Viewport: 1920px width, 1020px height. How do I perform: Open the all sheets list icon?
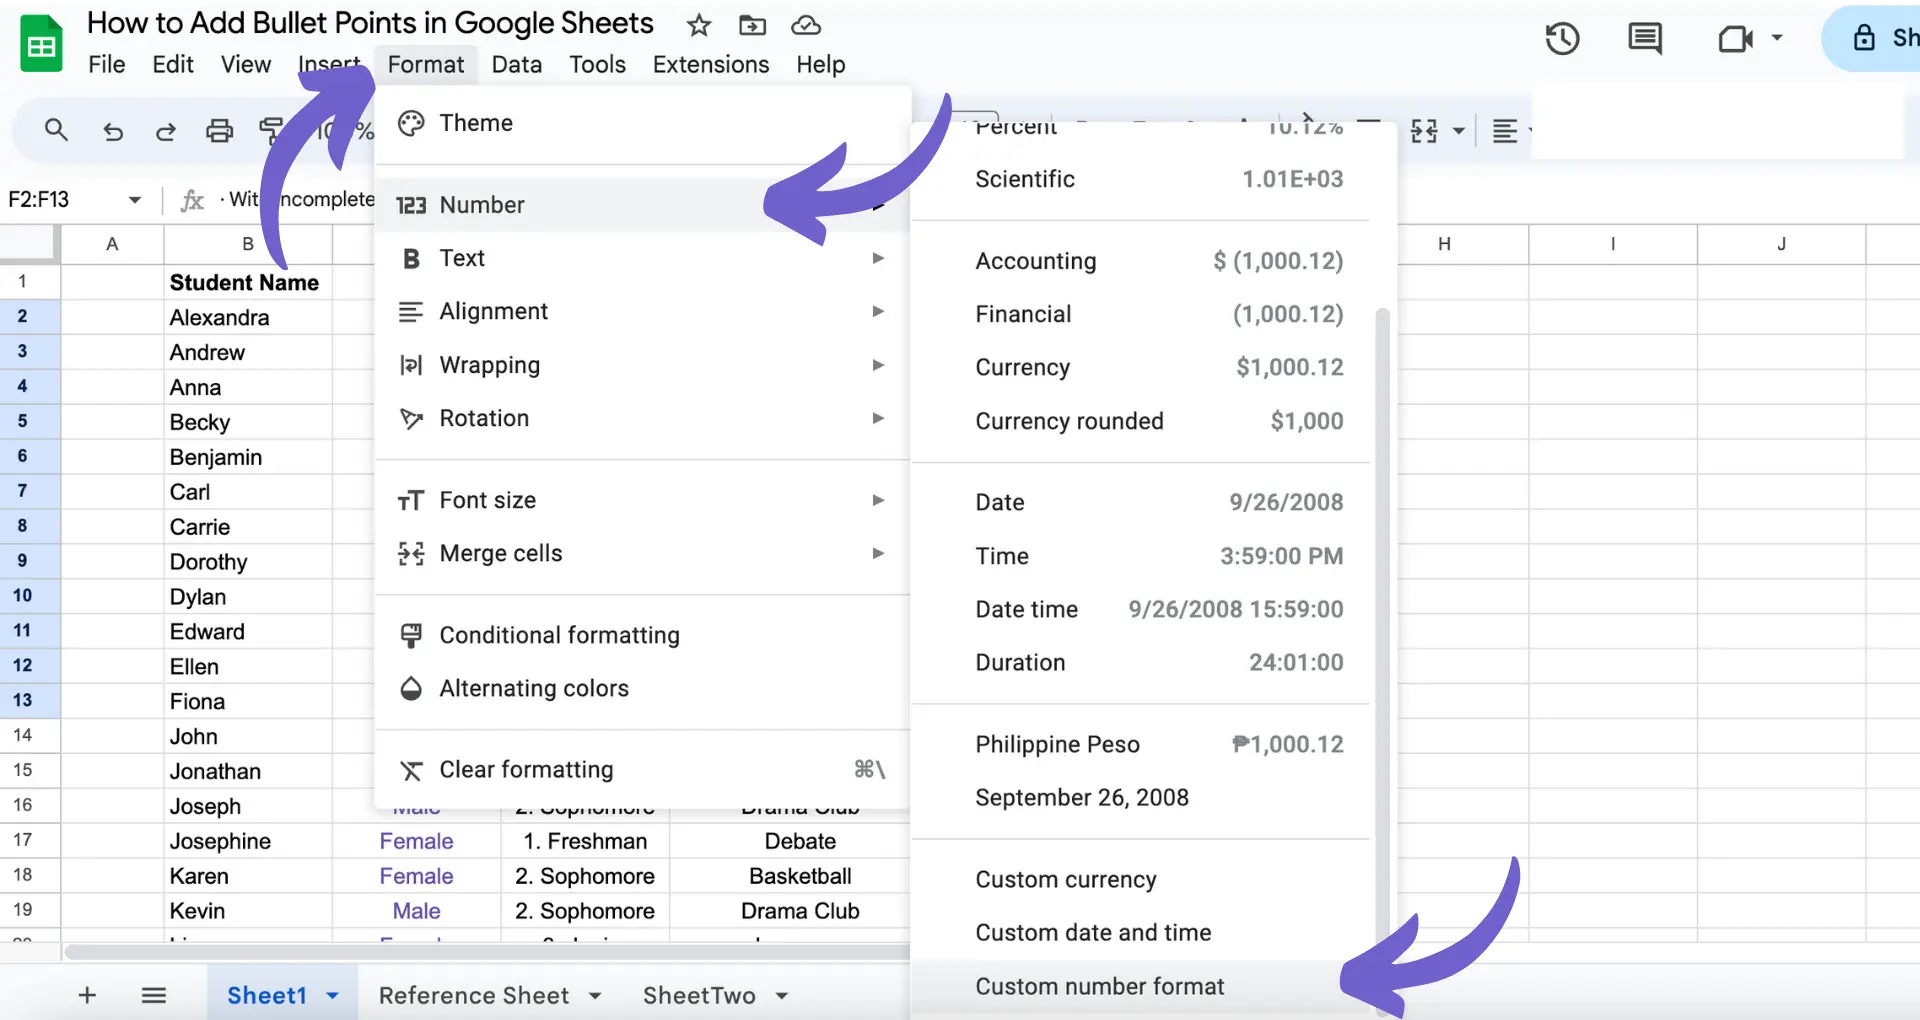153,995
